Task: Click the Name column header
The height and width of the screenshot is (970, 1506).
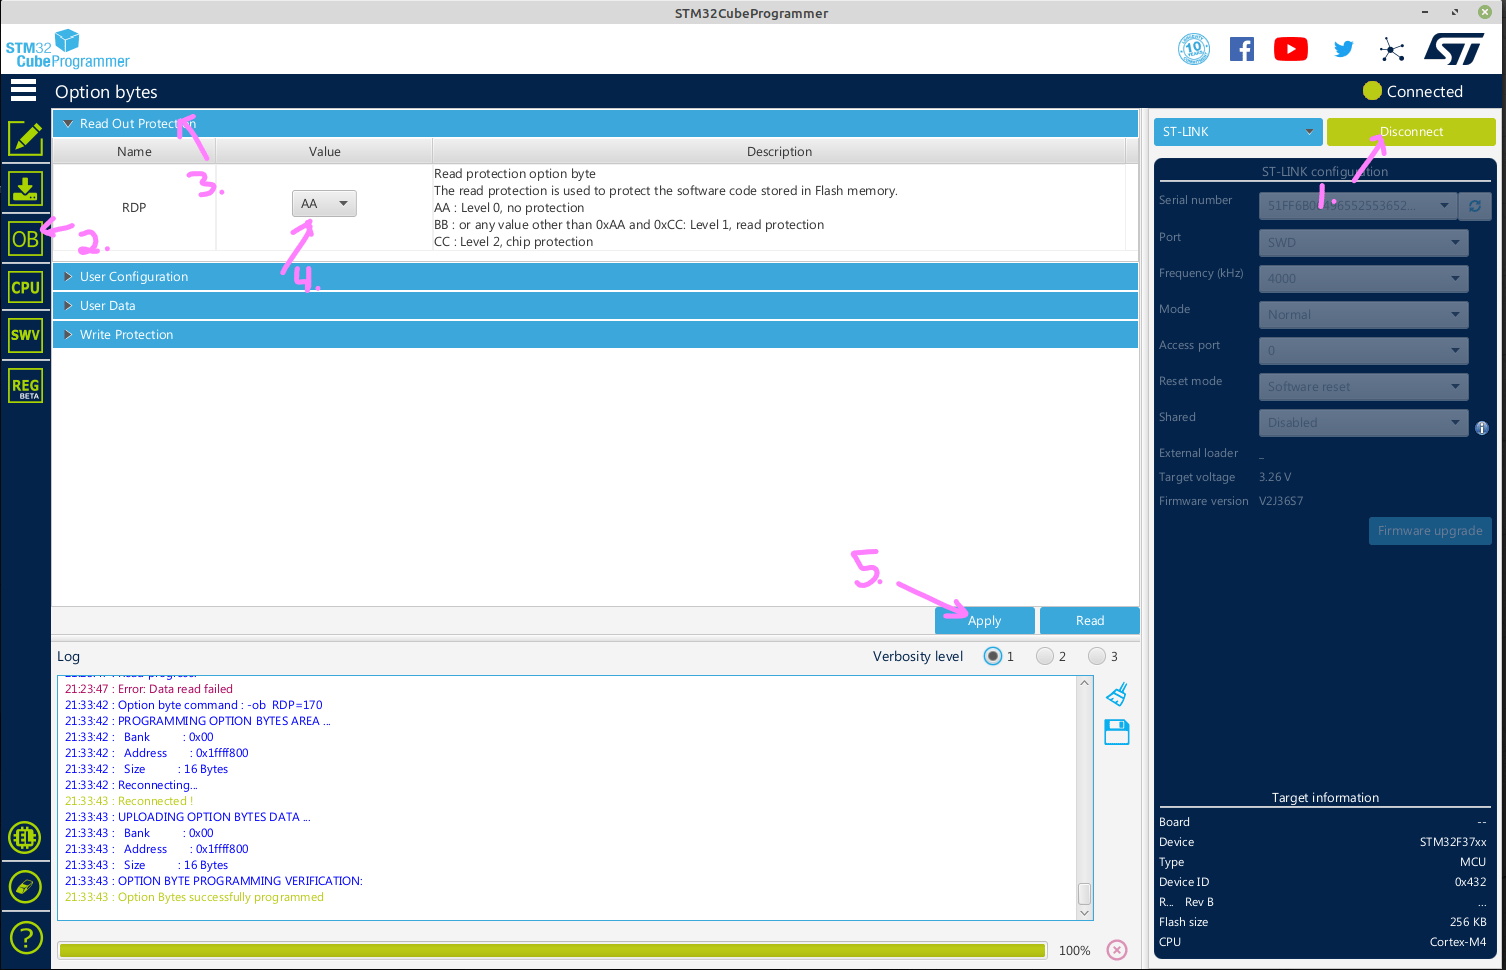Action: click(134, 152)
